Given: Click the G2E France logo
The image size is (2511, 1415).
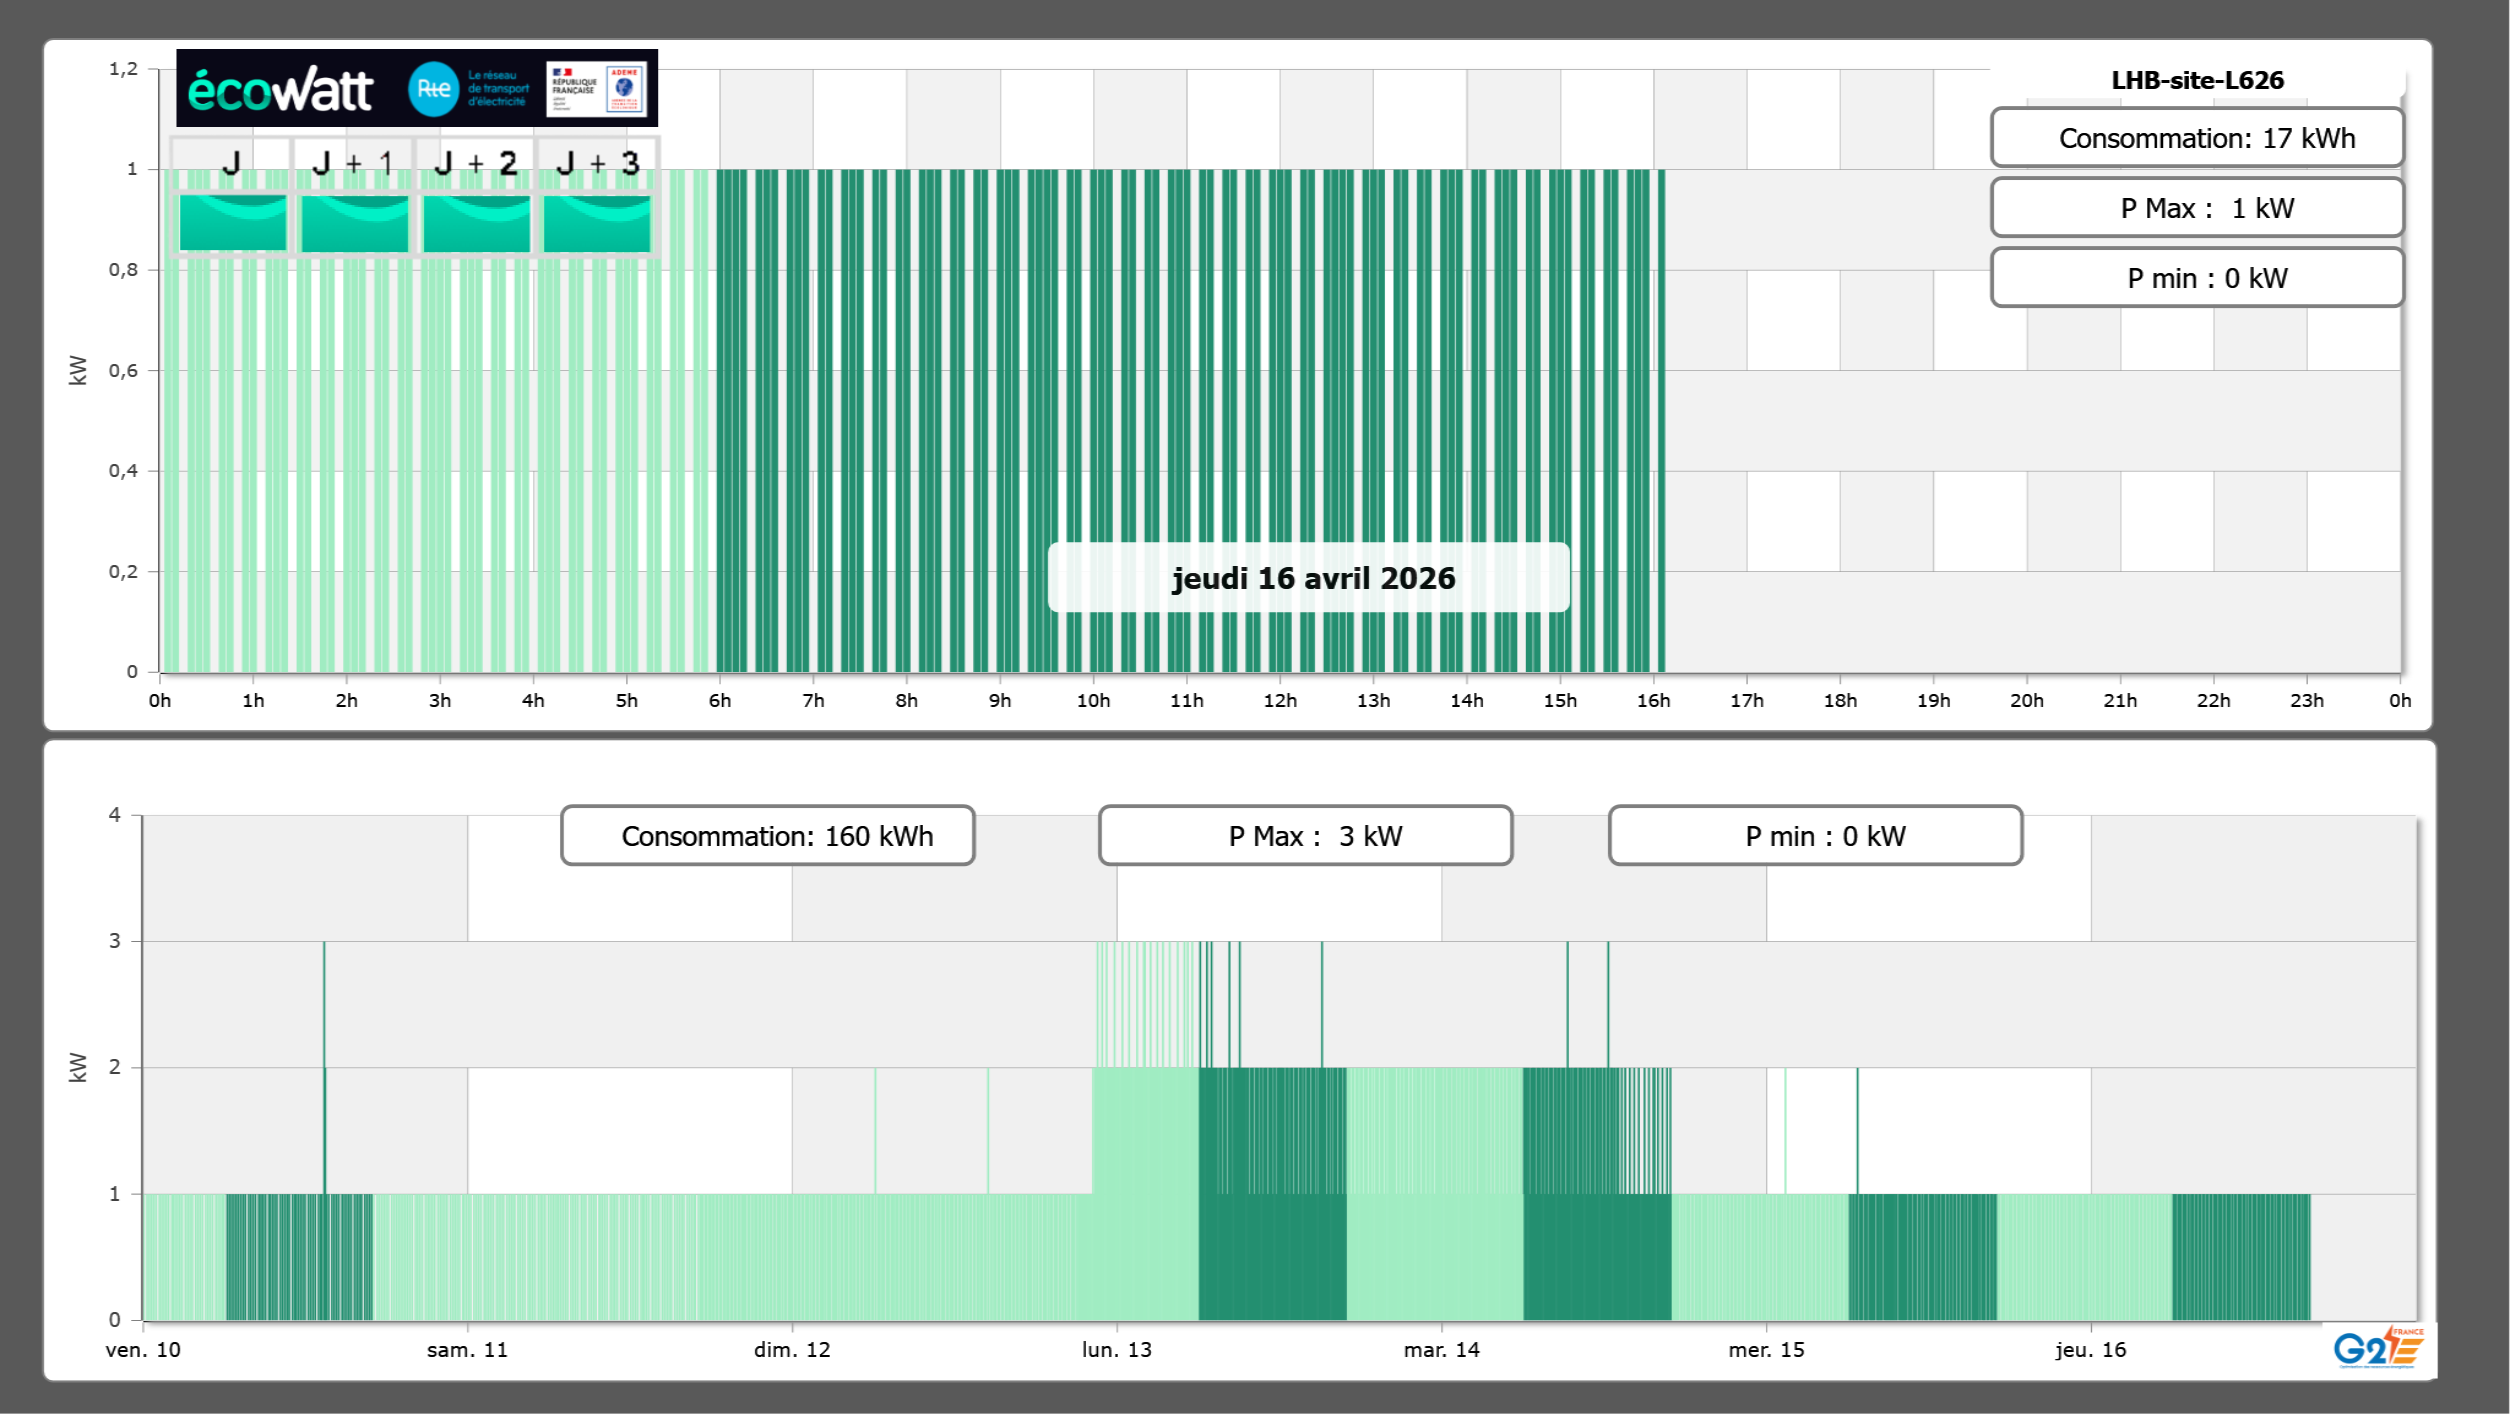Looking at the screenshot, I should tap(2378, 1348).
